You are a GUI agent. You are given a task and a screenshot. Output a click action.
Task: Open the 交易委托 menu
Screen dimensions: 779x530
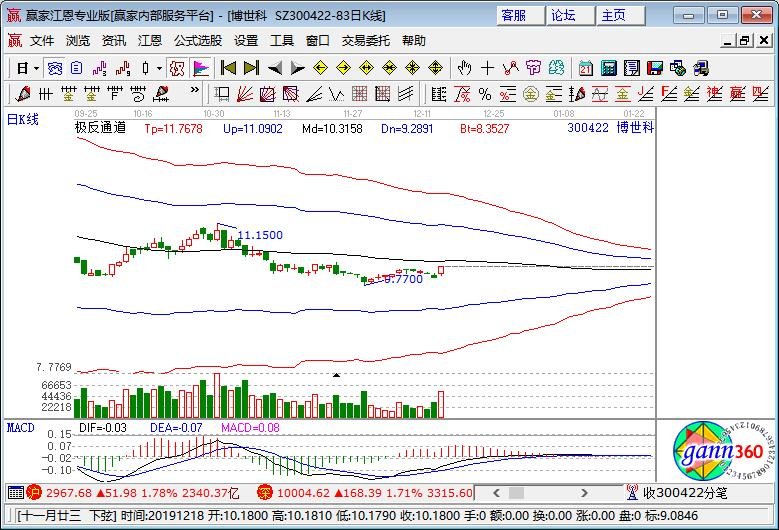366,41
